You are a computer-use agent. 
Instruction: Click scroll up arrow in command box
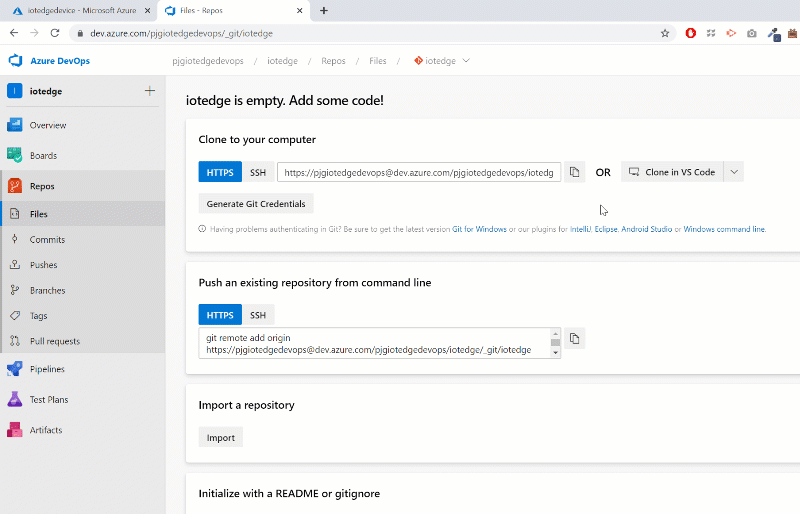click(556, 333)
